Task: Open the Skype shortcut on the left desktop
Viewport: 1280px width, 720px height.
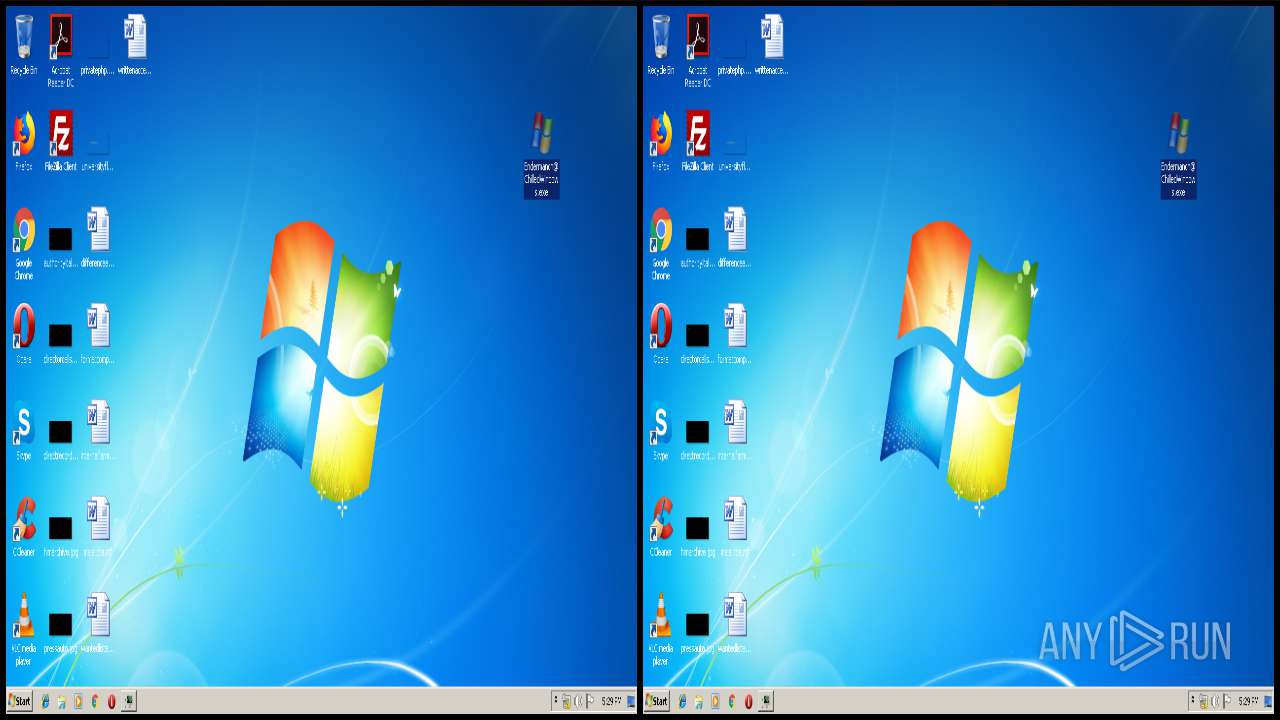Action: pyautogui.click(x=24, y=430)
